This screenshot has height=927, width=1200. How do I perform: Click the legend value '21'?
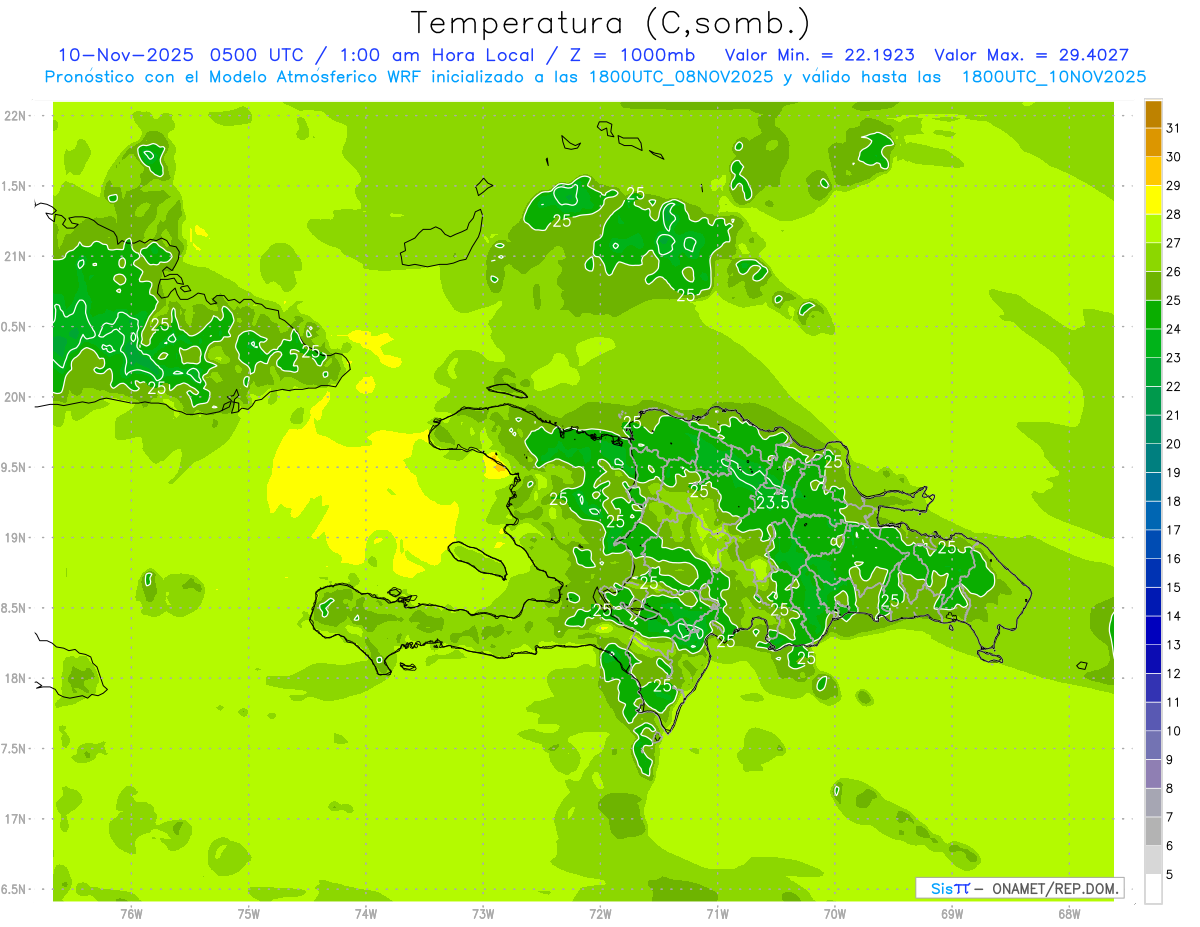[1174, 415]
